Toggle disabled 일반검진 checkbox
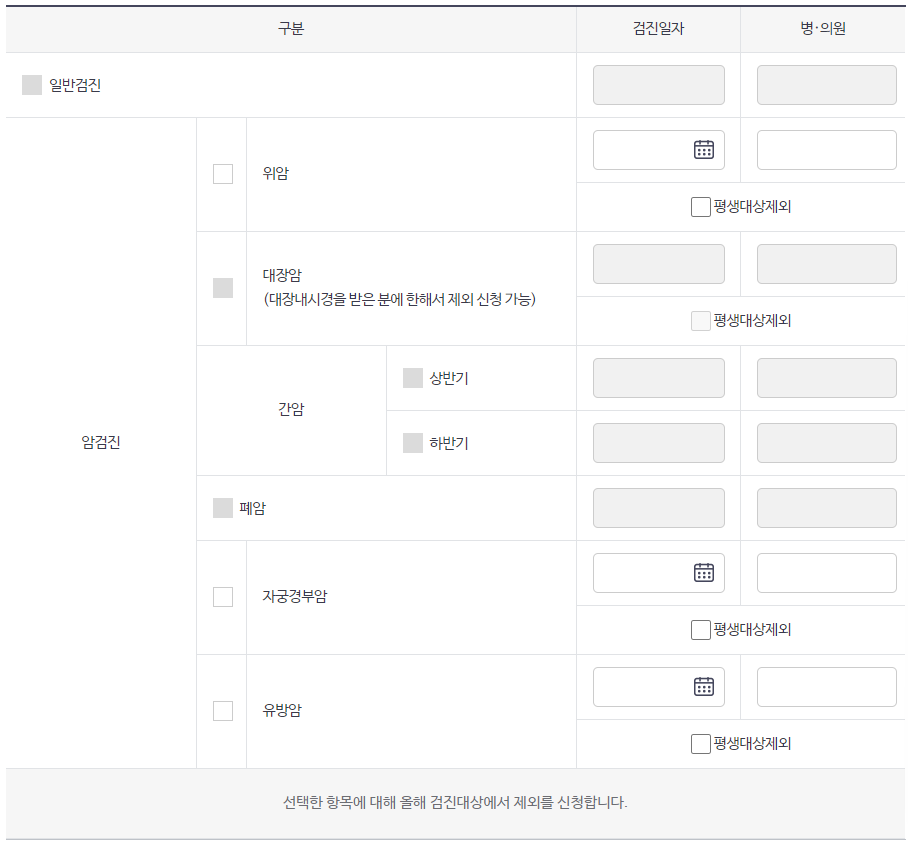The image size is (908, 844). 32,85
